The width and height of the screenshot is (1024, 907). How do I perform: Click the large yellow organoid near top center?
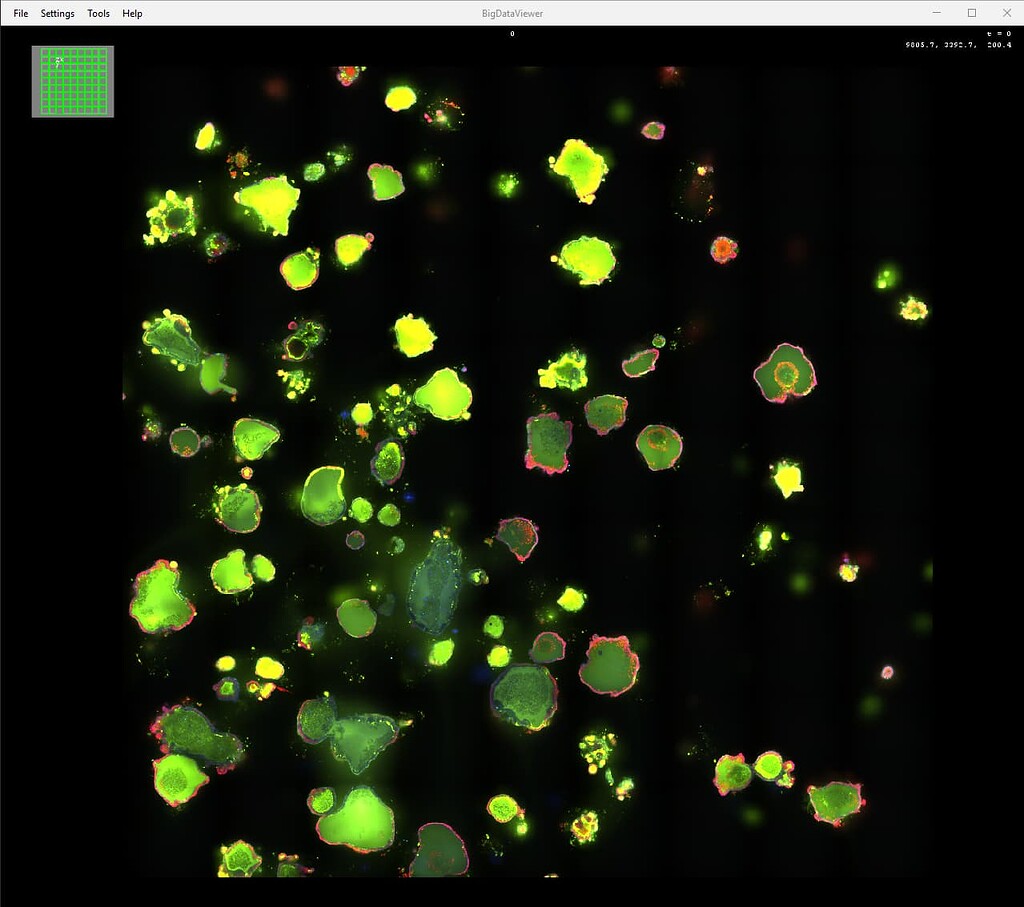[x=580, y=170]
